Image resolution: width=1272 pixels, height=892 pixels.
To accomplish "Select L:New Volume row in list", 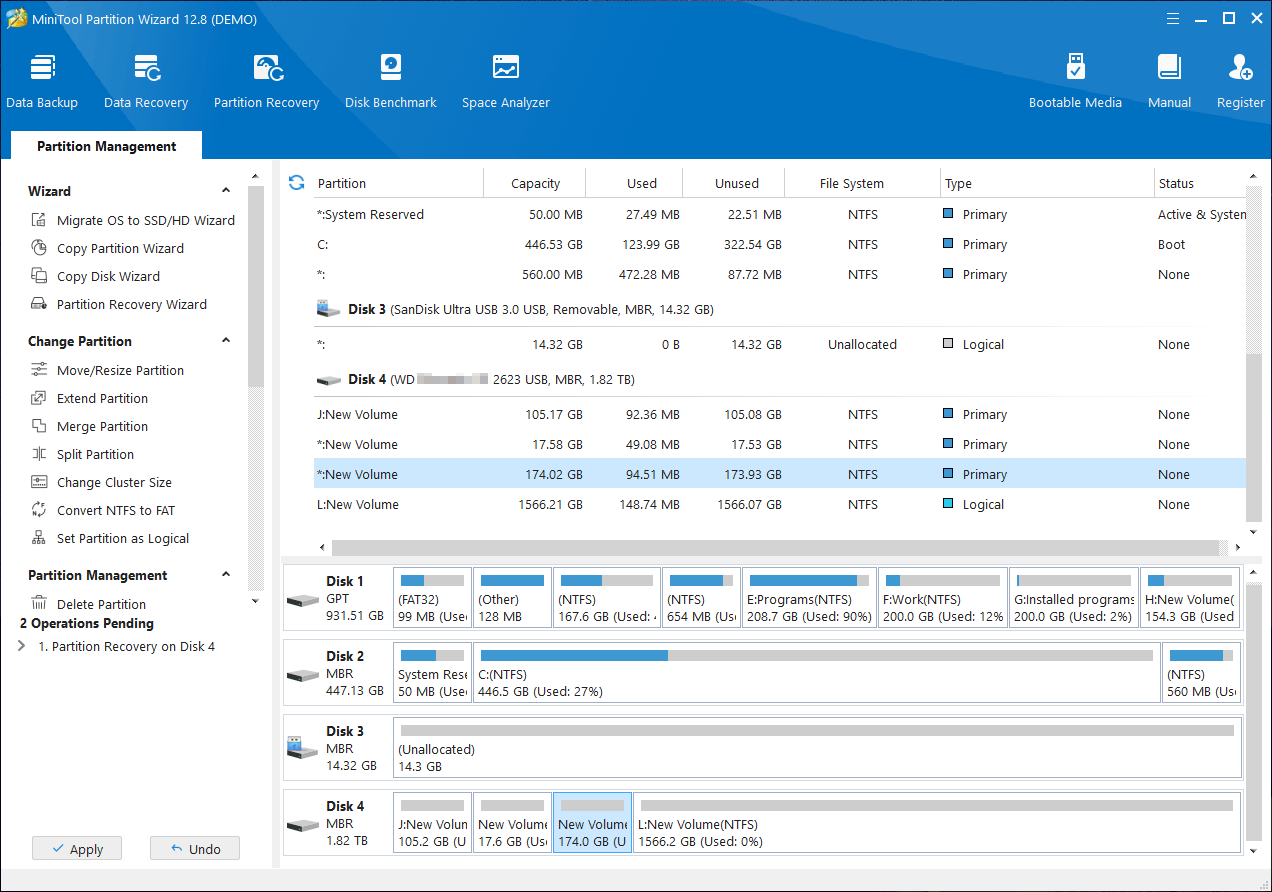I will tap(780, 504).
